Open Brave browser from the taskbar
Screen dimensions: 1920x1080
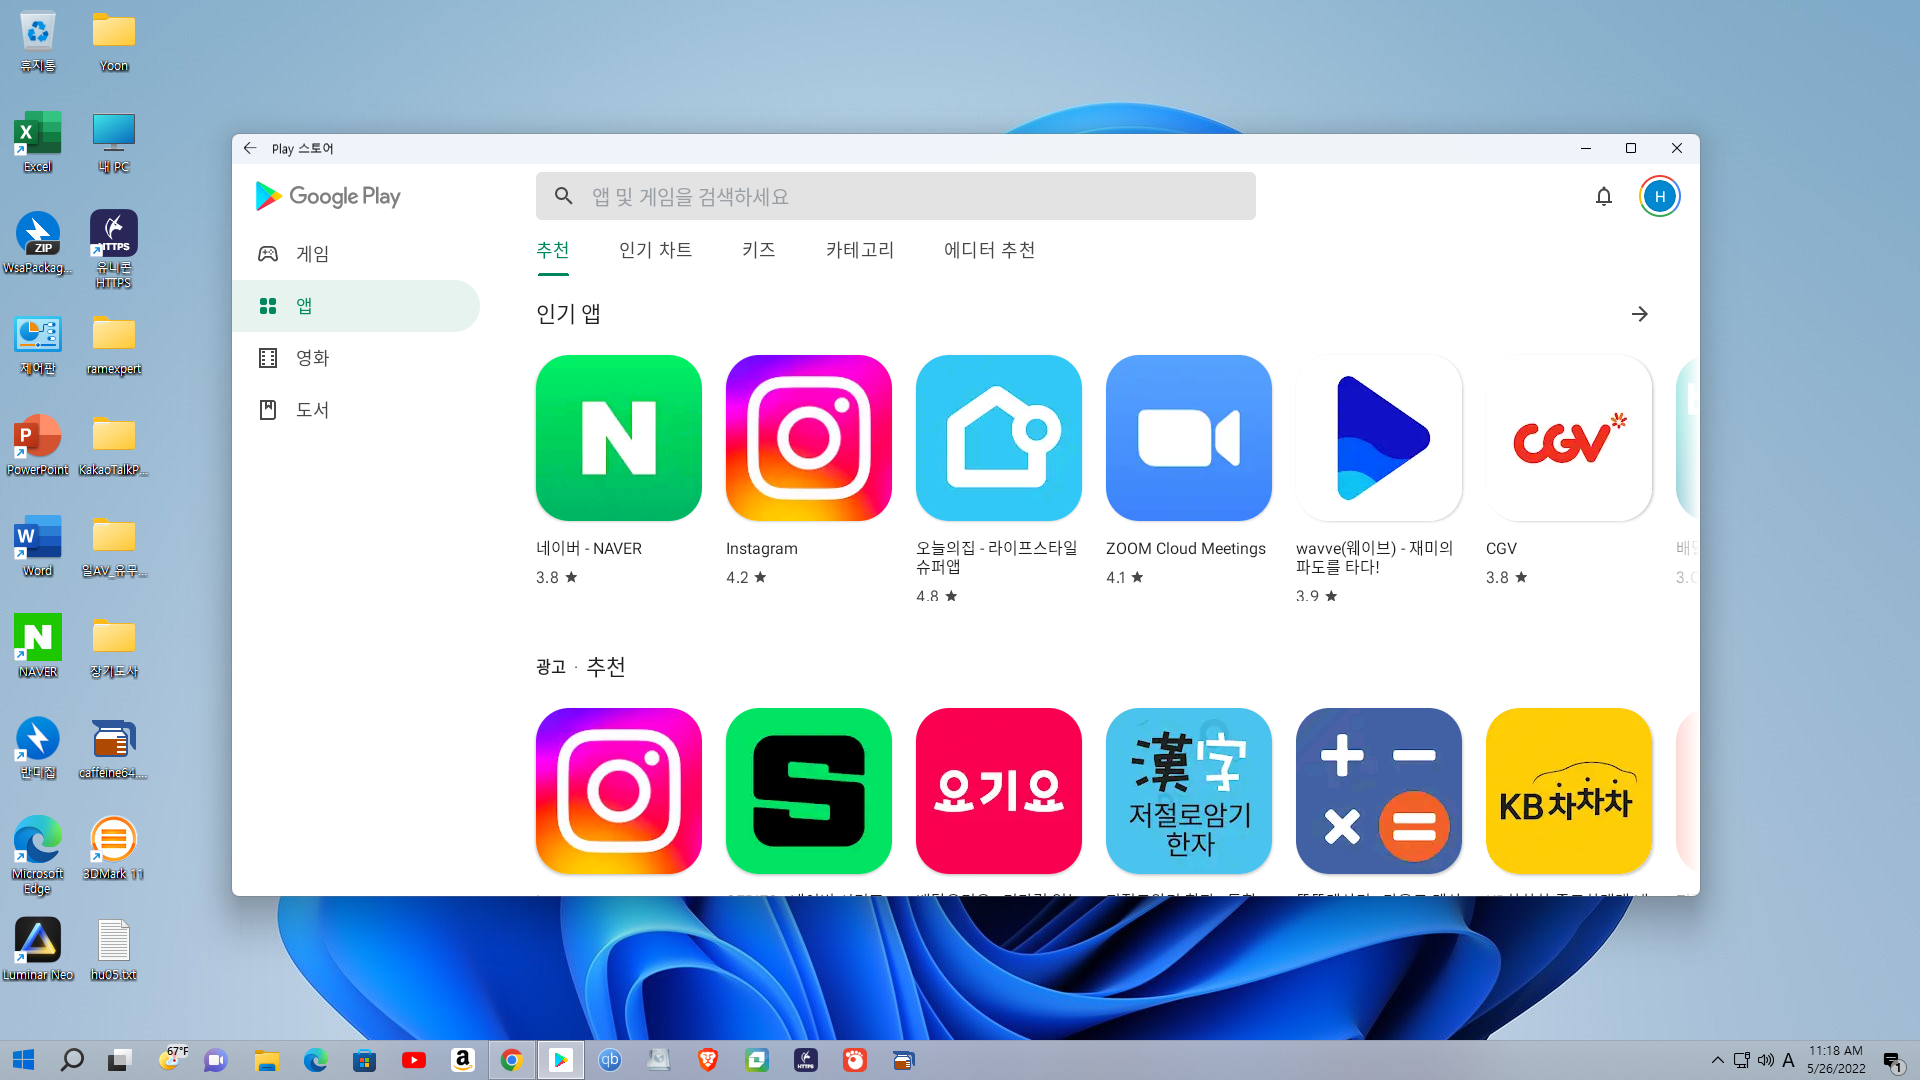pyautogui.click(x=708, y=1060)
